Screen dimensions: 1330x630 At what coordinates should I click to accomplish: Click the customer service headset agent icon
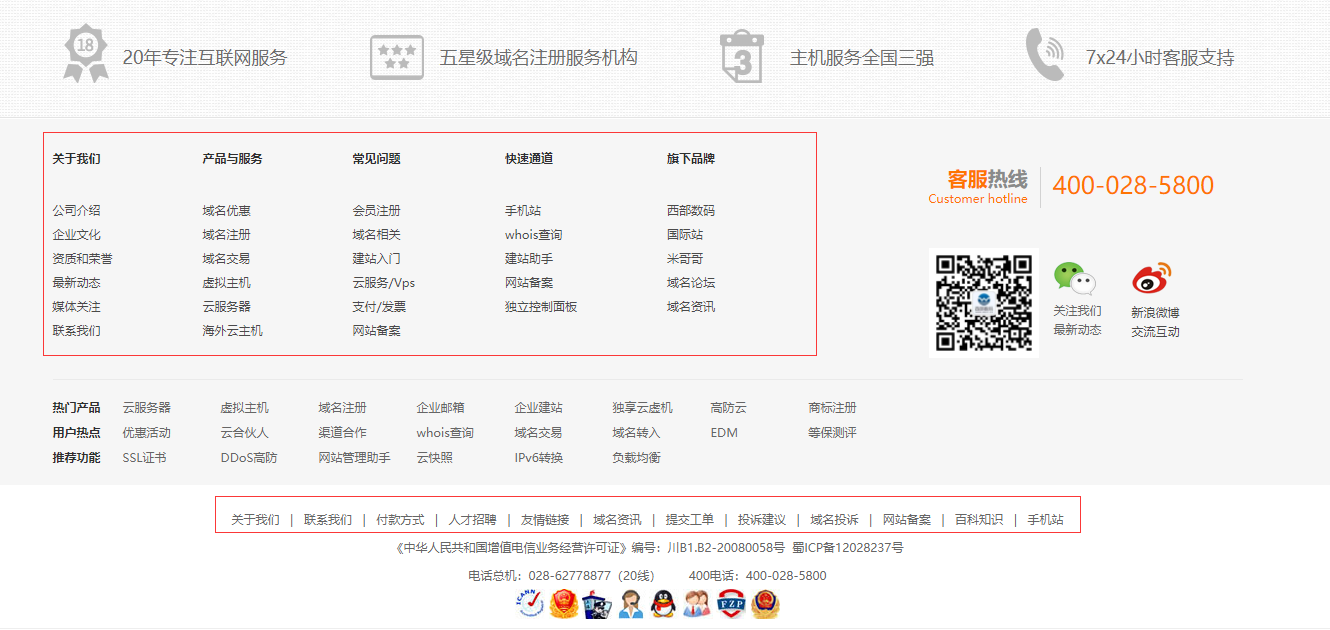click(630, 603)
